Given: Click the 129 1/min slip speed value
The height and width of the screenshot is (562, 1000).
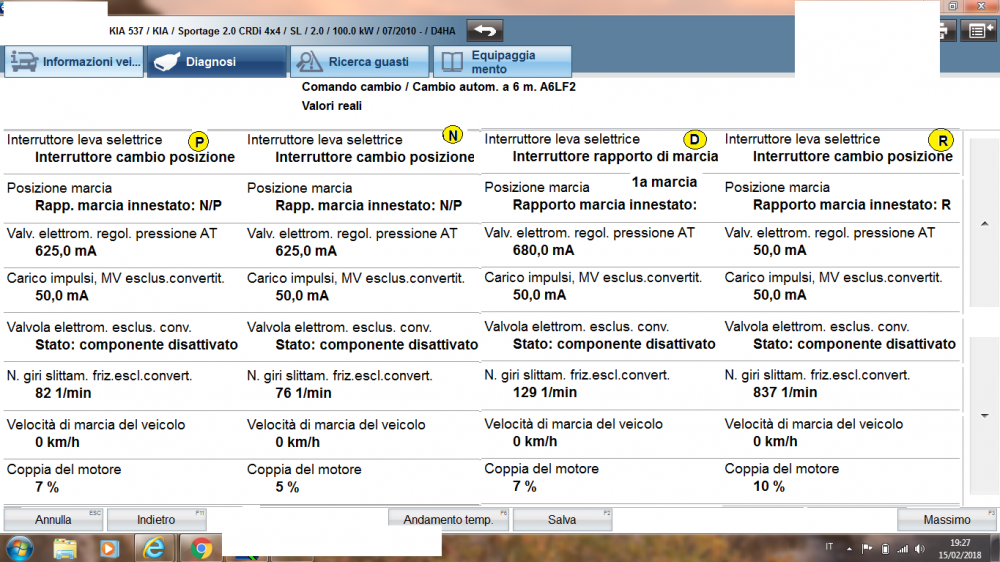Looking at the screenshot, I should [x=545, y=392].
